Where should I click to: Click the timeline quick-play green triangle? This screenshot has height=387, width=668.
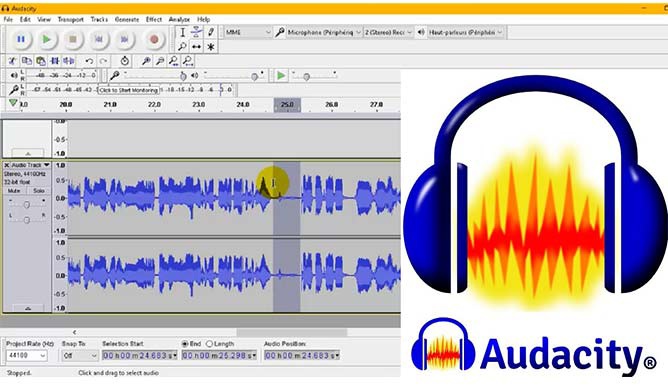pos(13,103)
